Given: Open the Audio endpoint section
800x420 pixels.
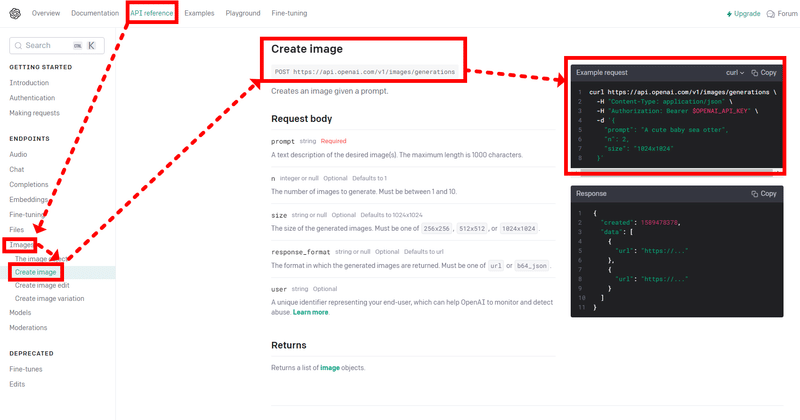Looking at the screenshot, I should click(18, 154).
